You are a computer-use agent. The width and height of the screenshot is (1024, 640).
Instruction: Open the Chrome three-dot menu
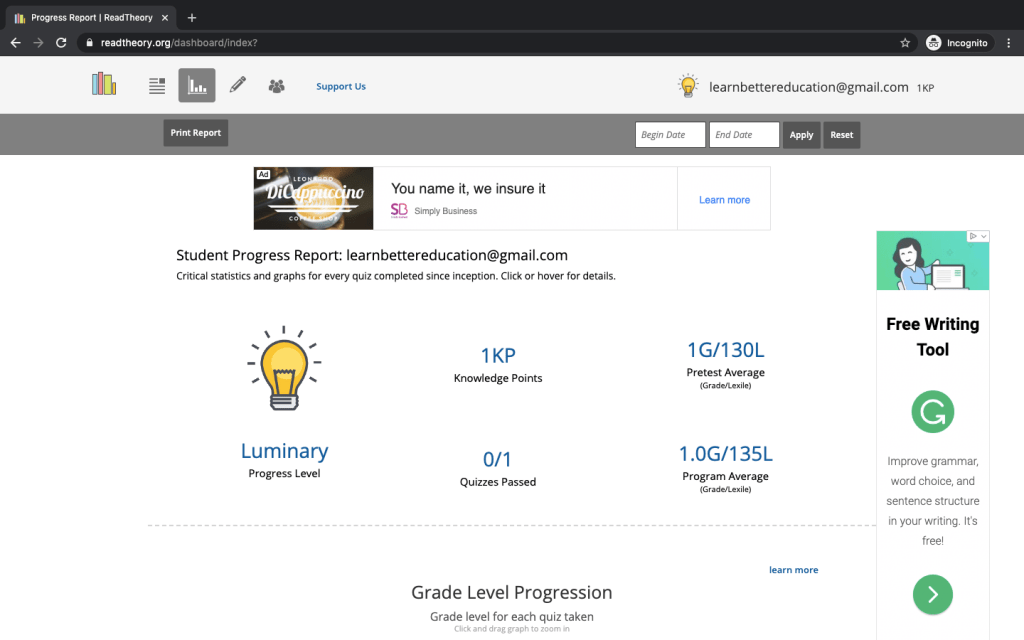click(x=1009, y=43)
